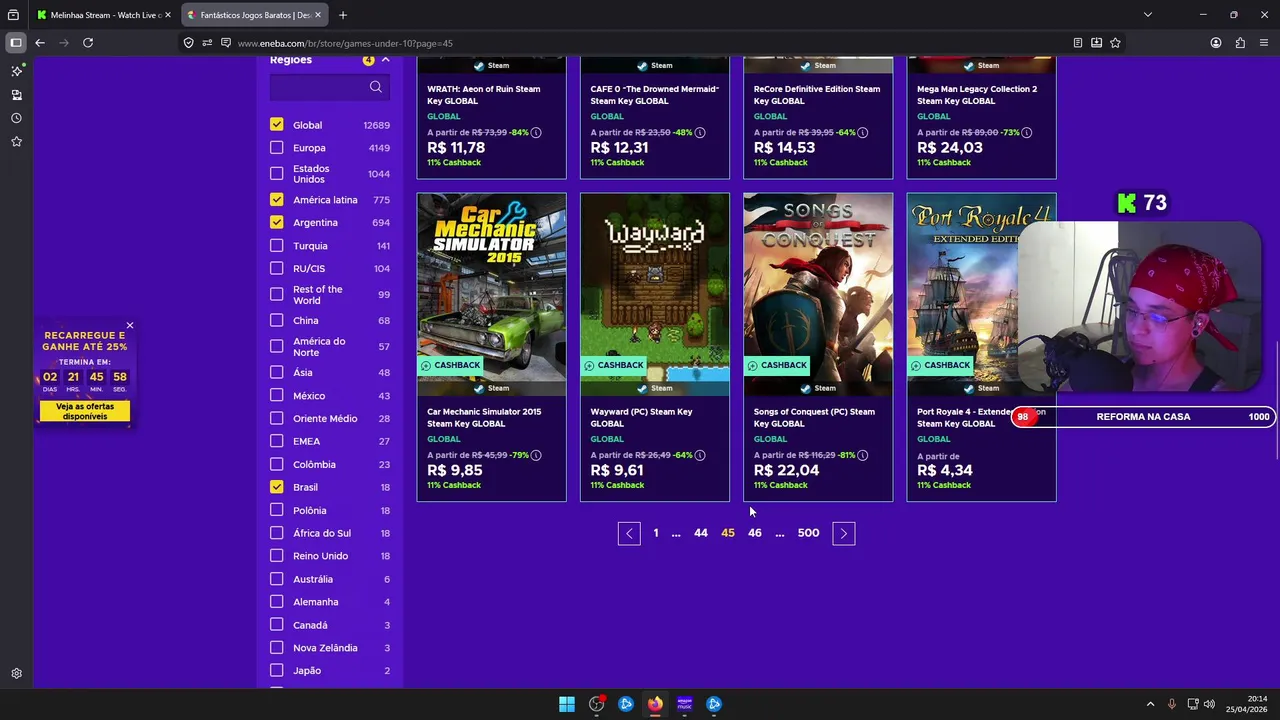Open Firefox application menu
Screen dimensions: 1280x720
pyautogui.click(x=1264, y=43)
